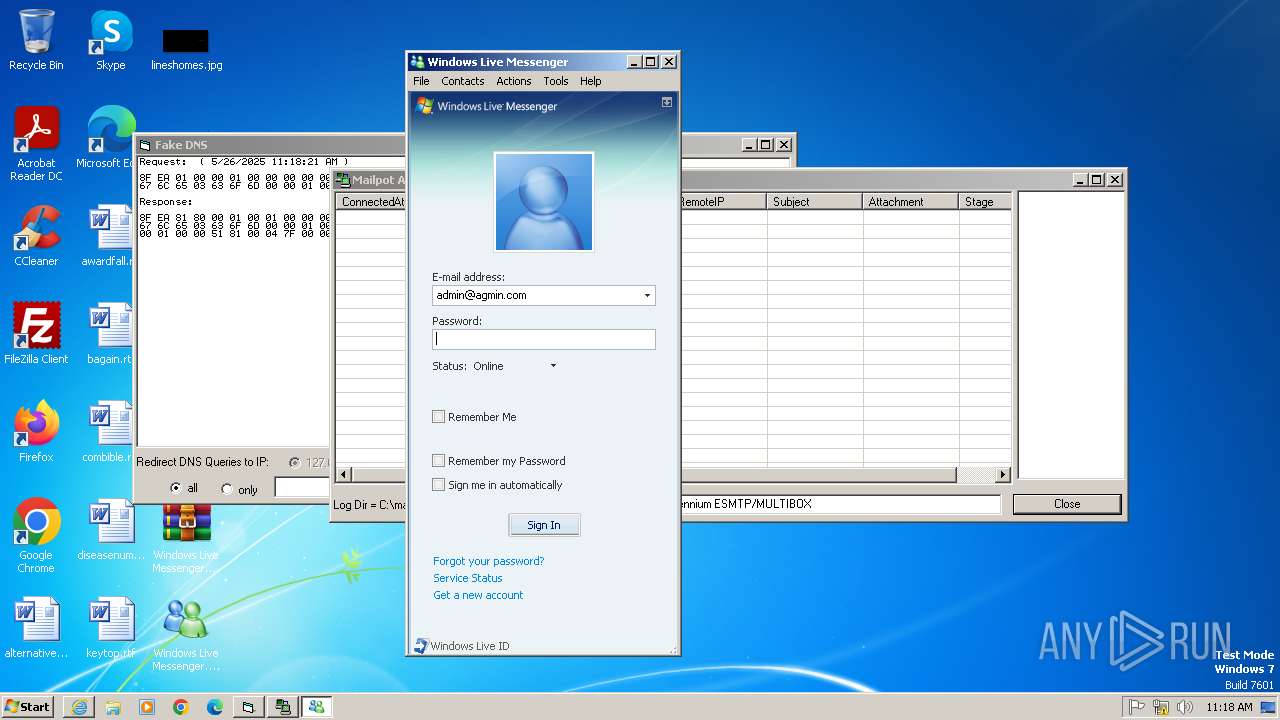Select the bagain.rtf document on the desktop
The height and width of the screenshot is (720, 1280).
point(109,334)
